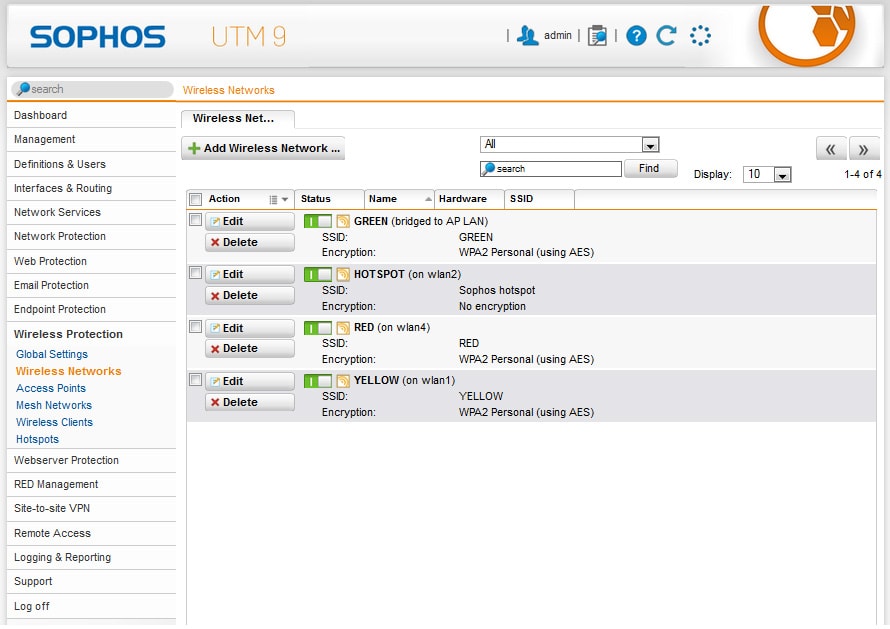890x629 pixels.
Task: Check the RED network row checkbox
Action: 195,326
